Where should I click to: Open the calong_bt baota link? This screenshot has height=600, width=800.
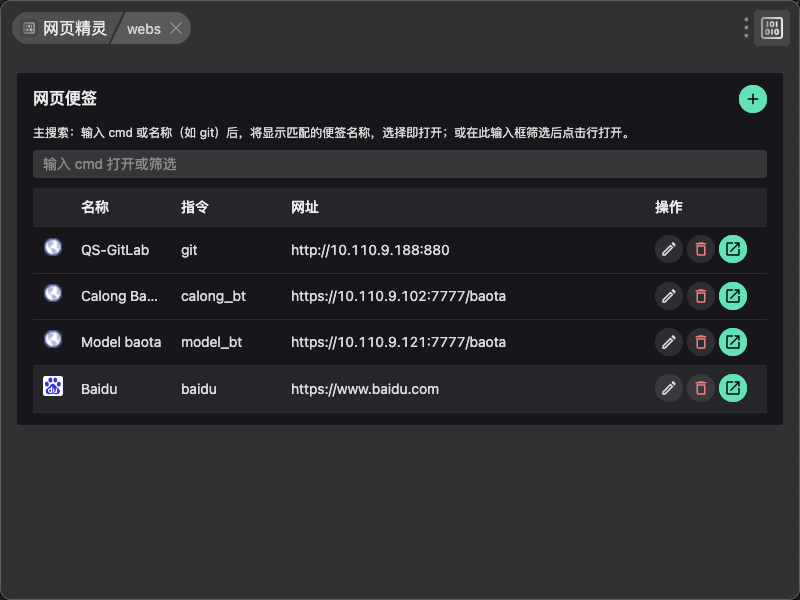pos(733,296)
